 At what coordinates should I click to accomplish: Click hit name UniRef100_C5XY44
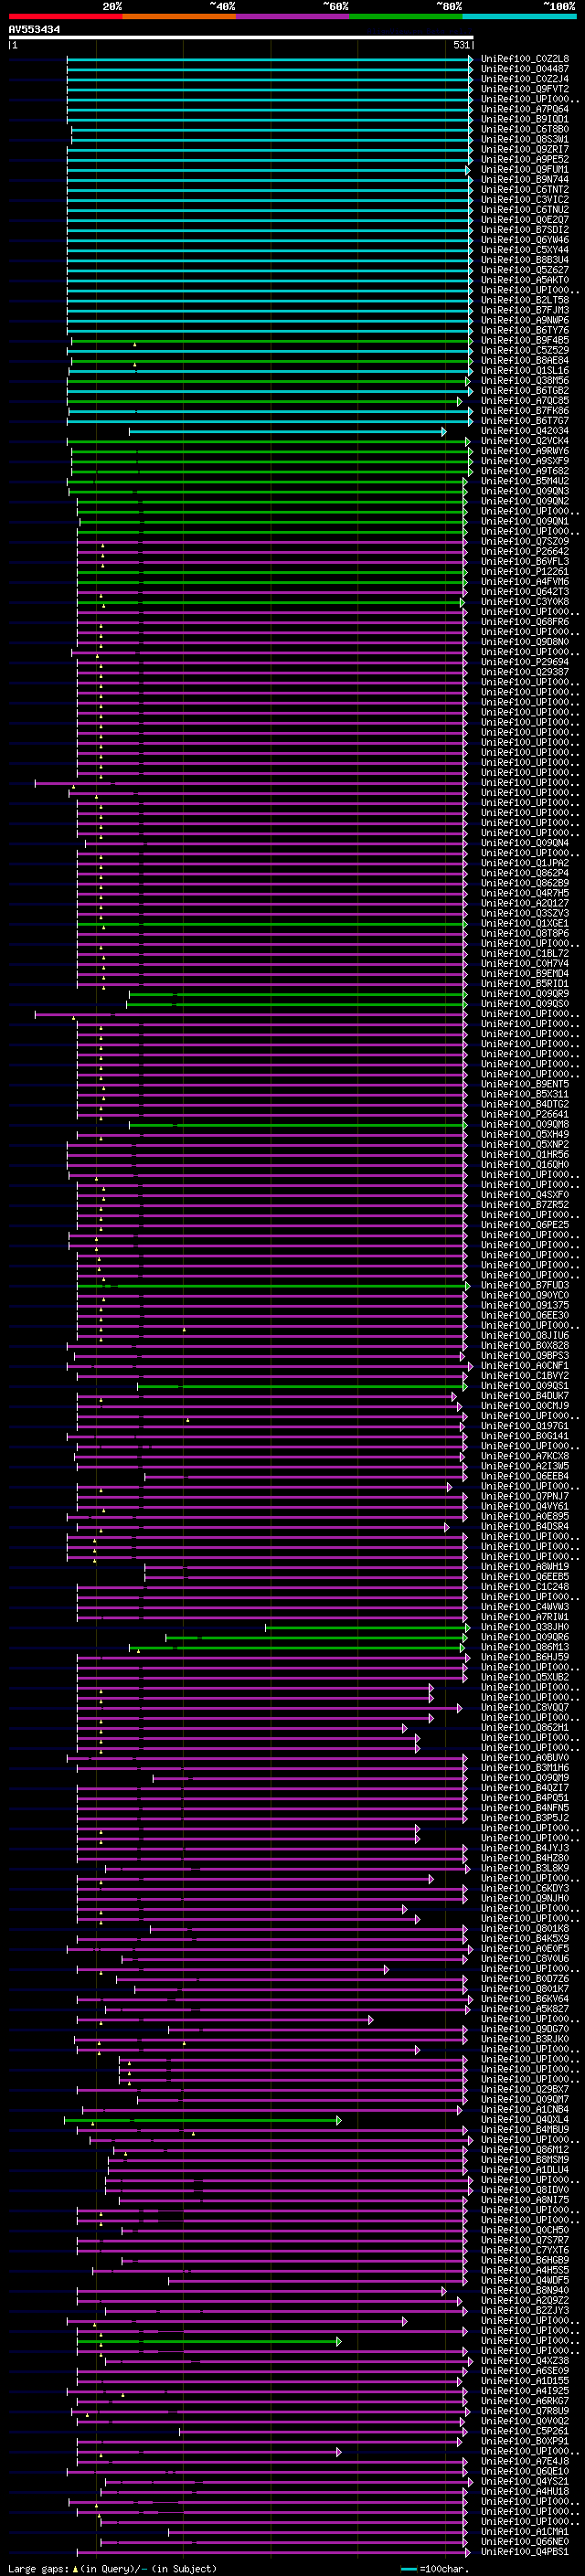click(x=525, y=250)
